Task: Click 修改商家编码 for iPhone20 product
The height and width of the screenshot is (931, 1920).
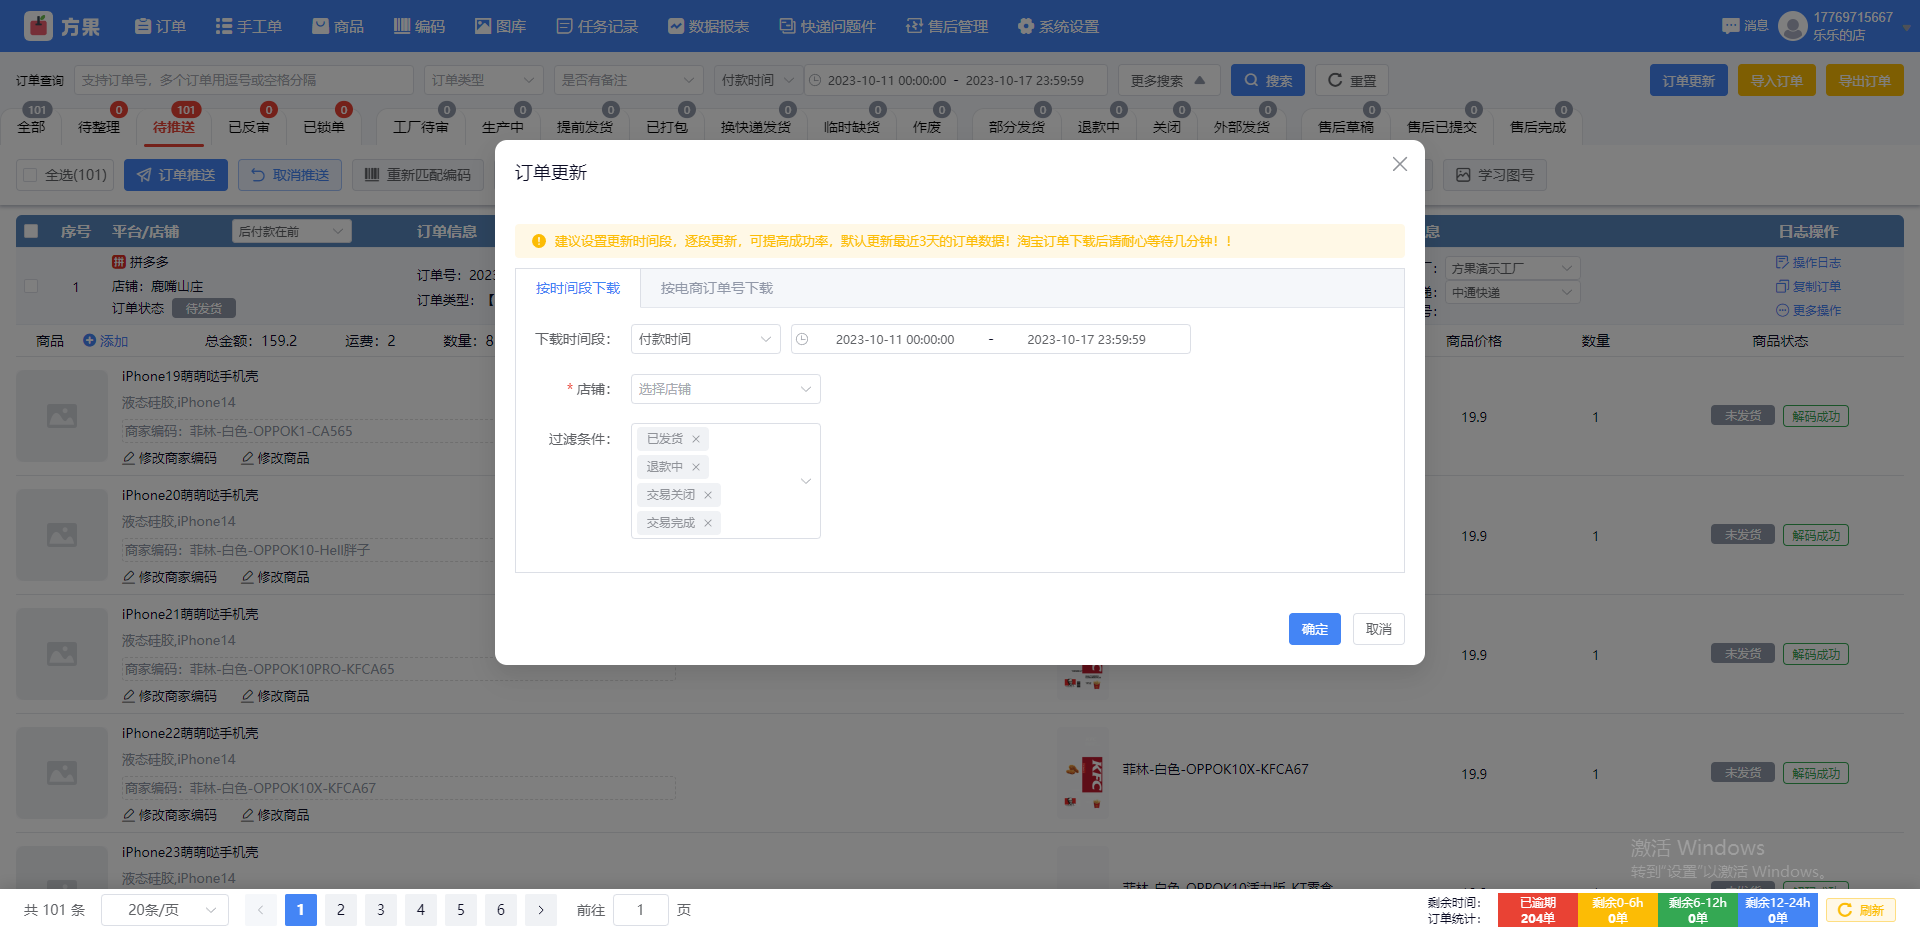Action: 169,577
